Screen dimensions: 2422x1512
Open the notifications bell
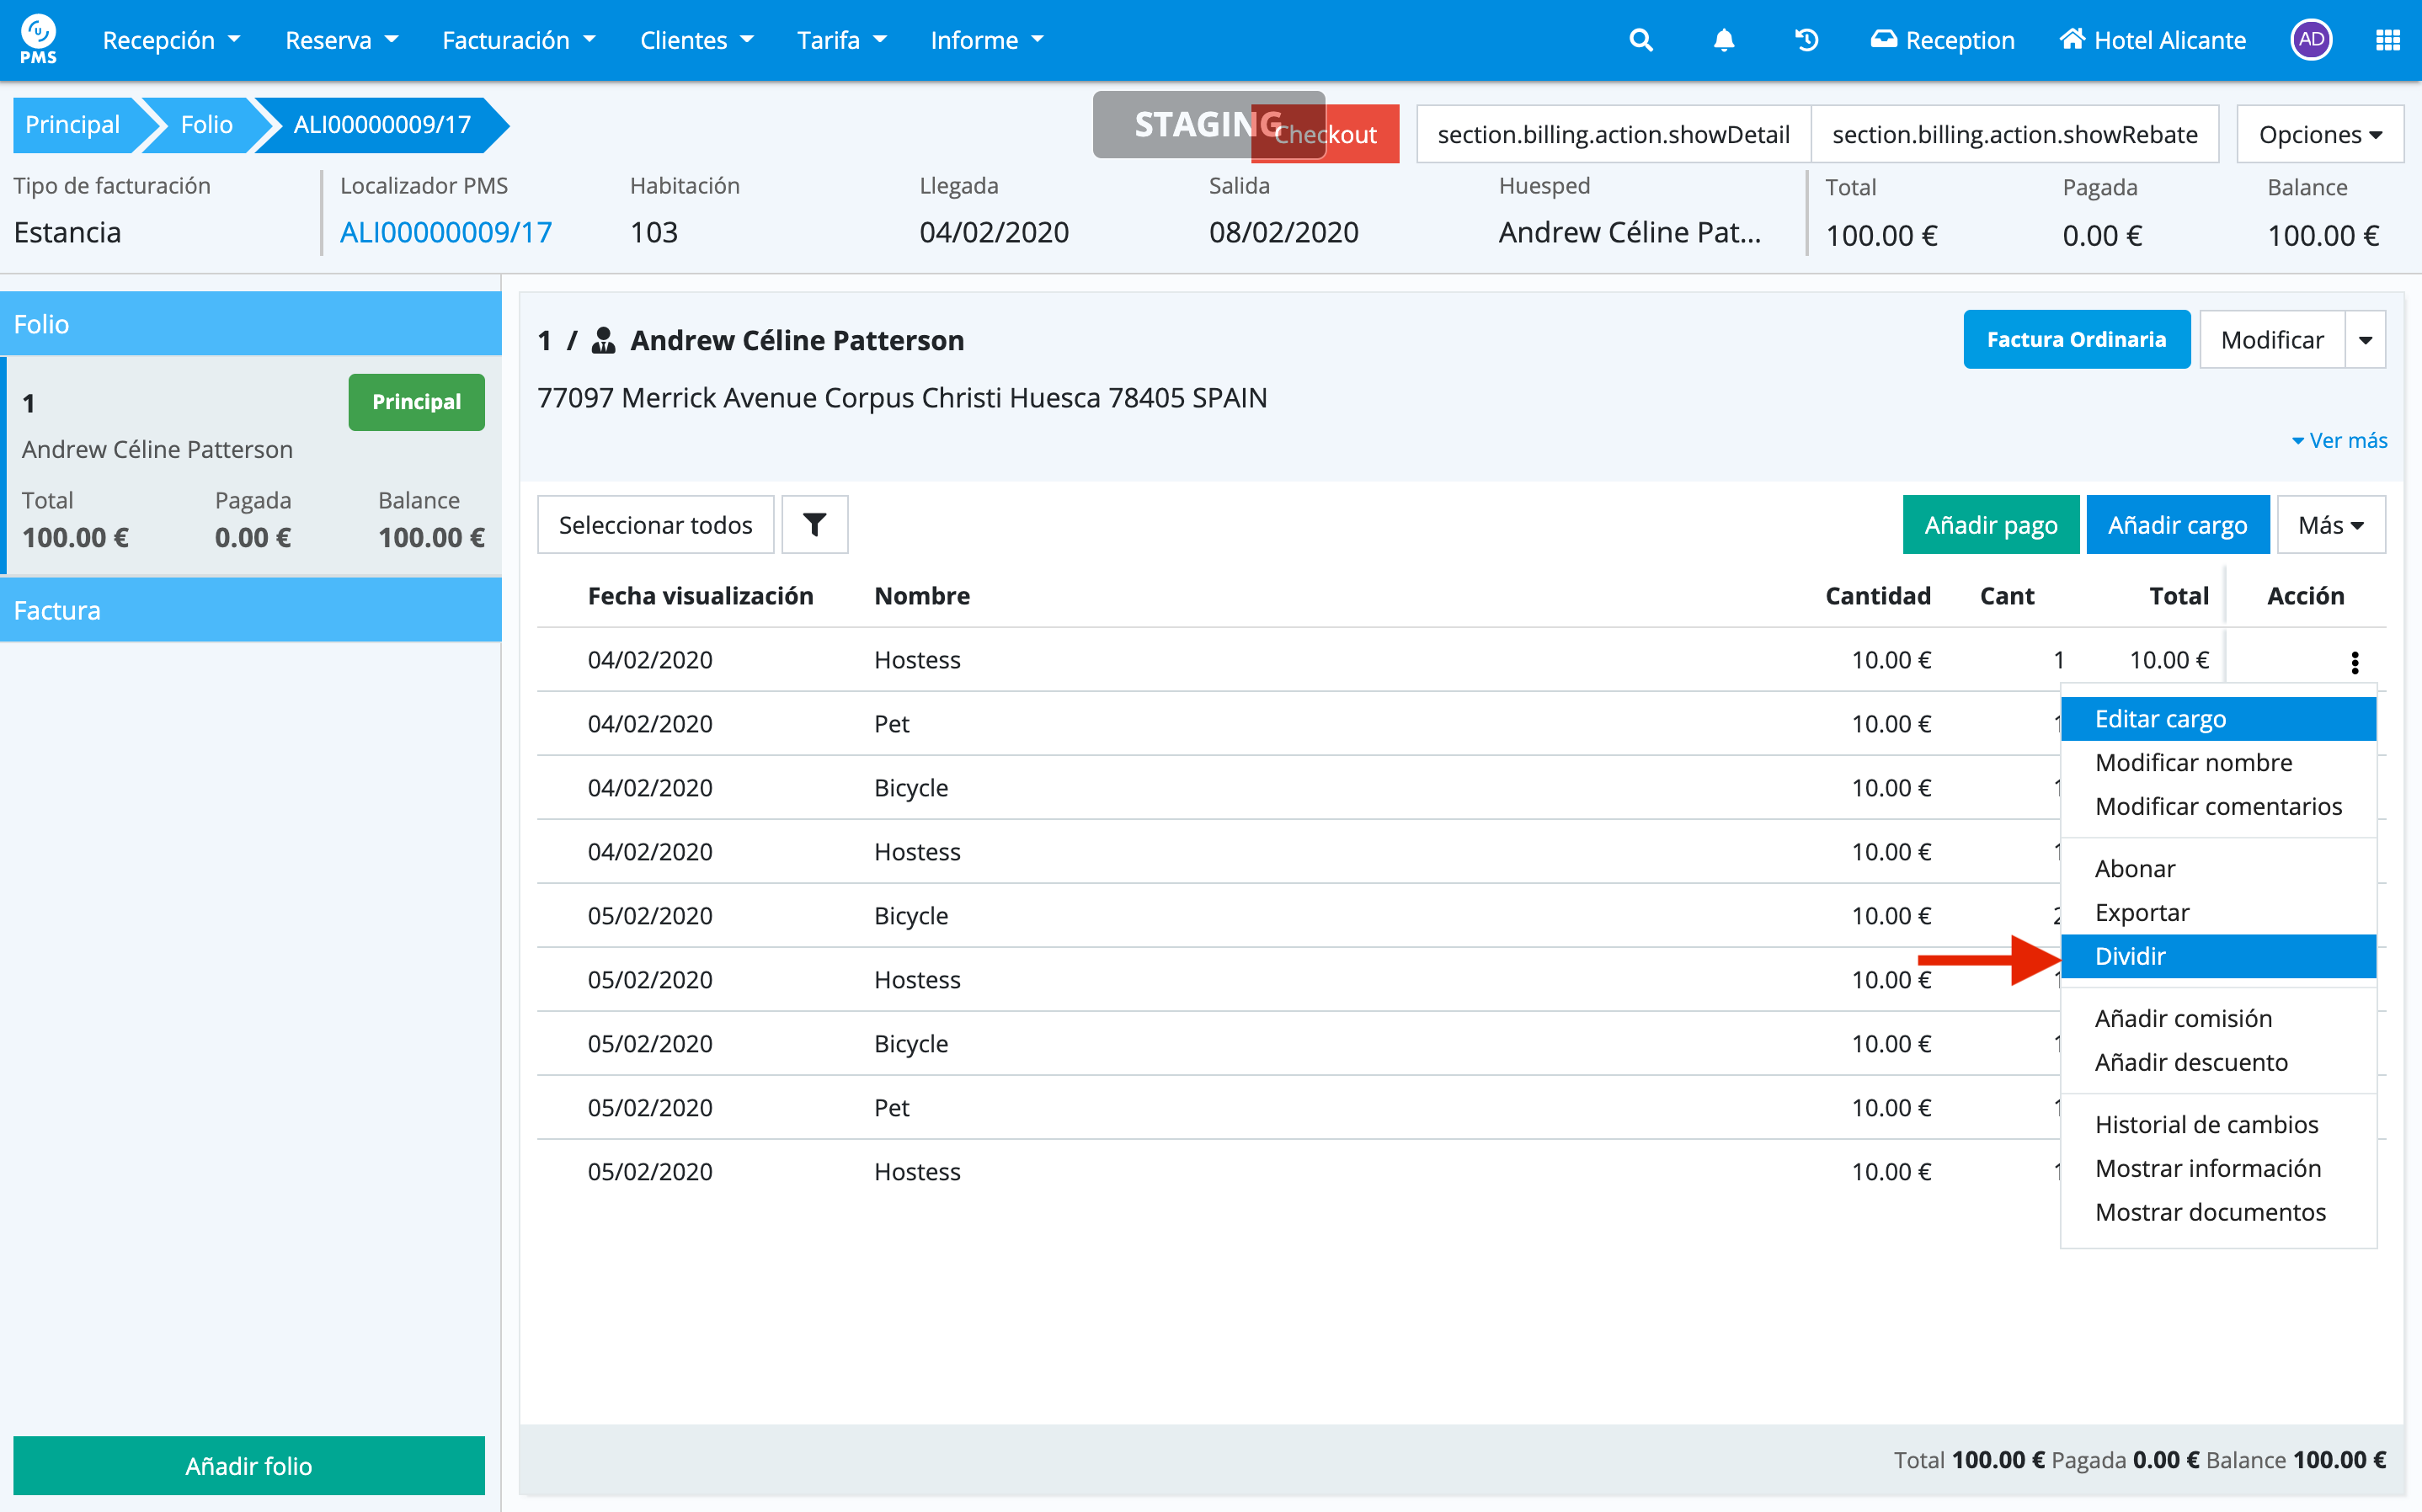coord(1724,40)
